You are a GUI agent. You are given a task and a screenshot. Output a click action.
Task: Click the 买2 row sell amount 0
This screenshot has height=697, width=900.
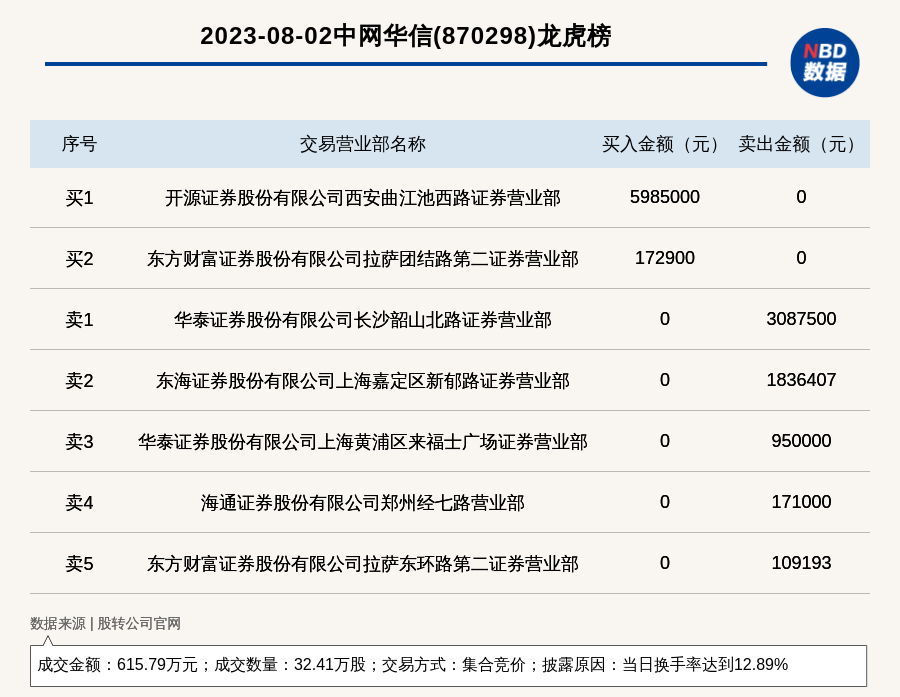pos(801,258)
